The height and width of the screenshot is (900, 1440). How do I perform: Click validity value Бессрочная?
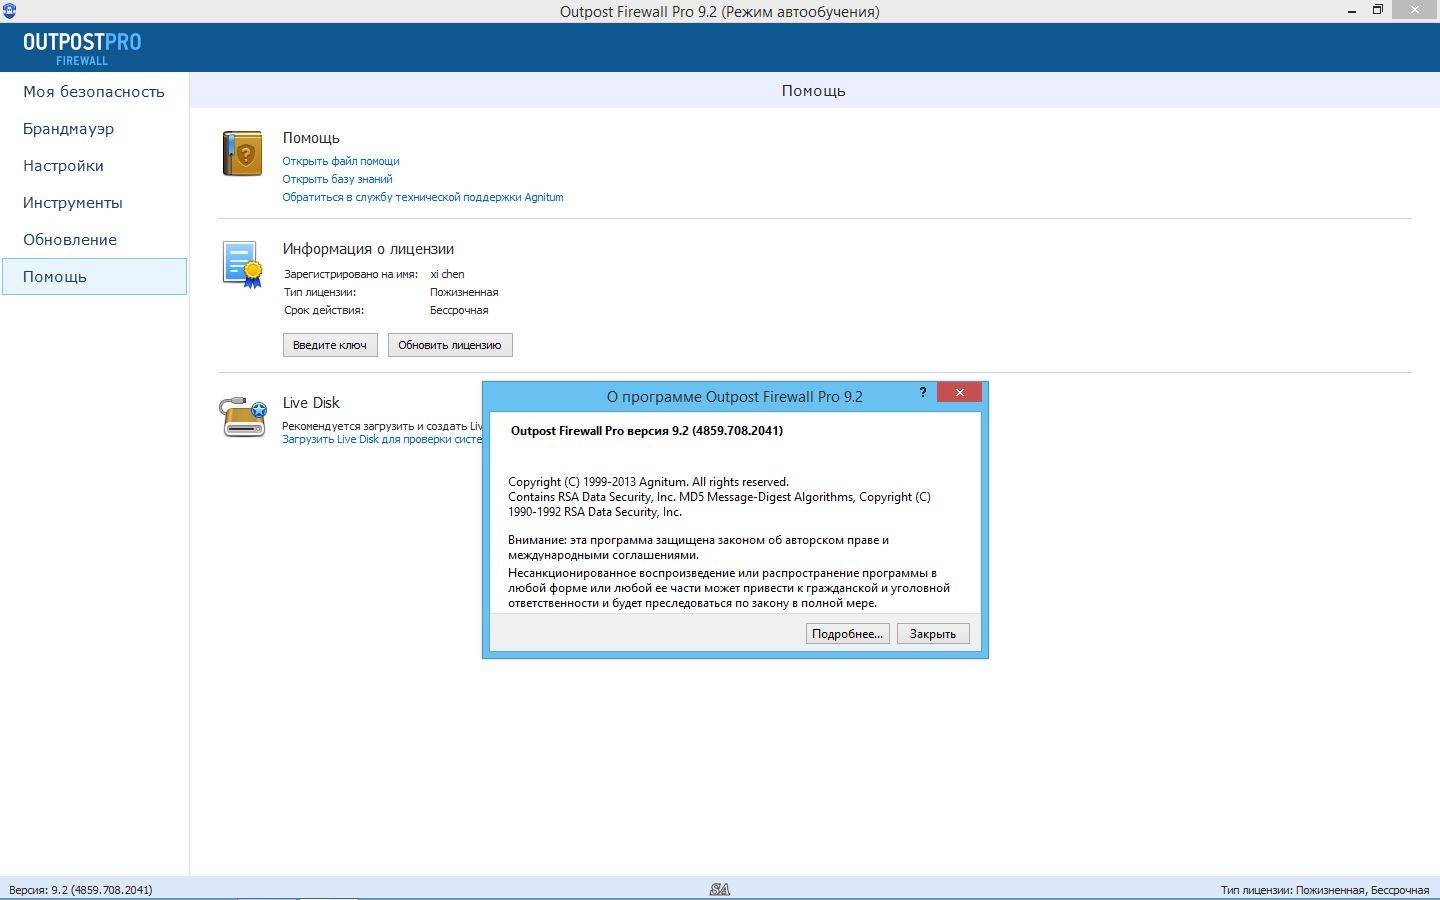459,310
